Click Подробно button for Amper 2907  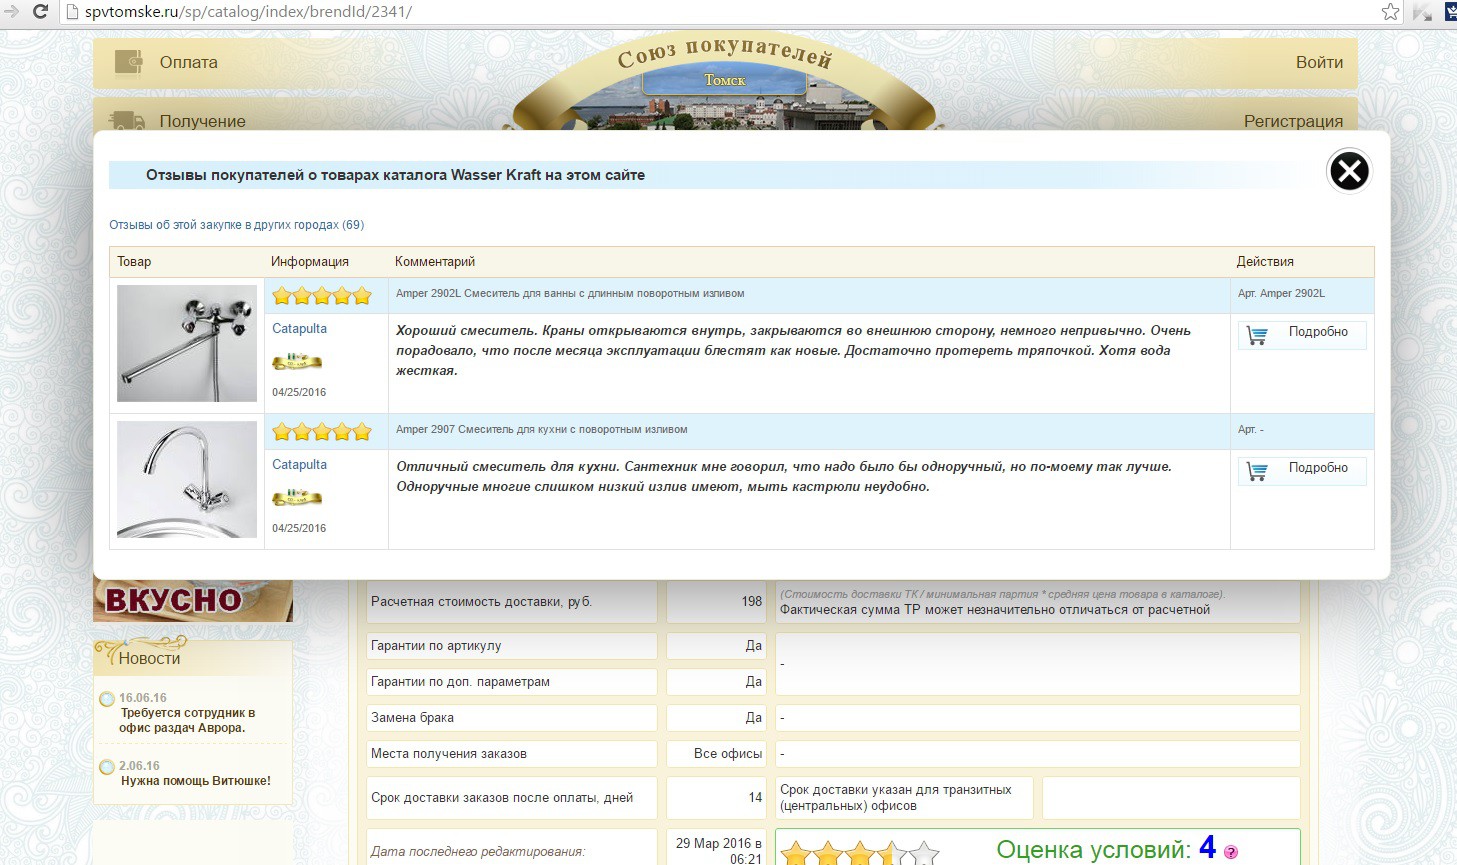[1302, 471]
